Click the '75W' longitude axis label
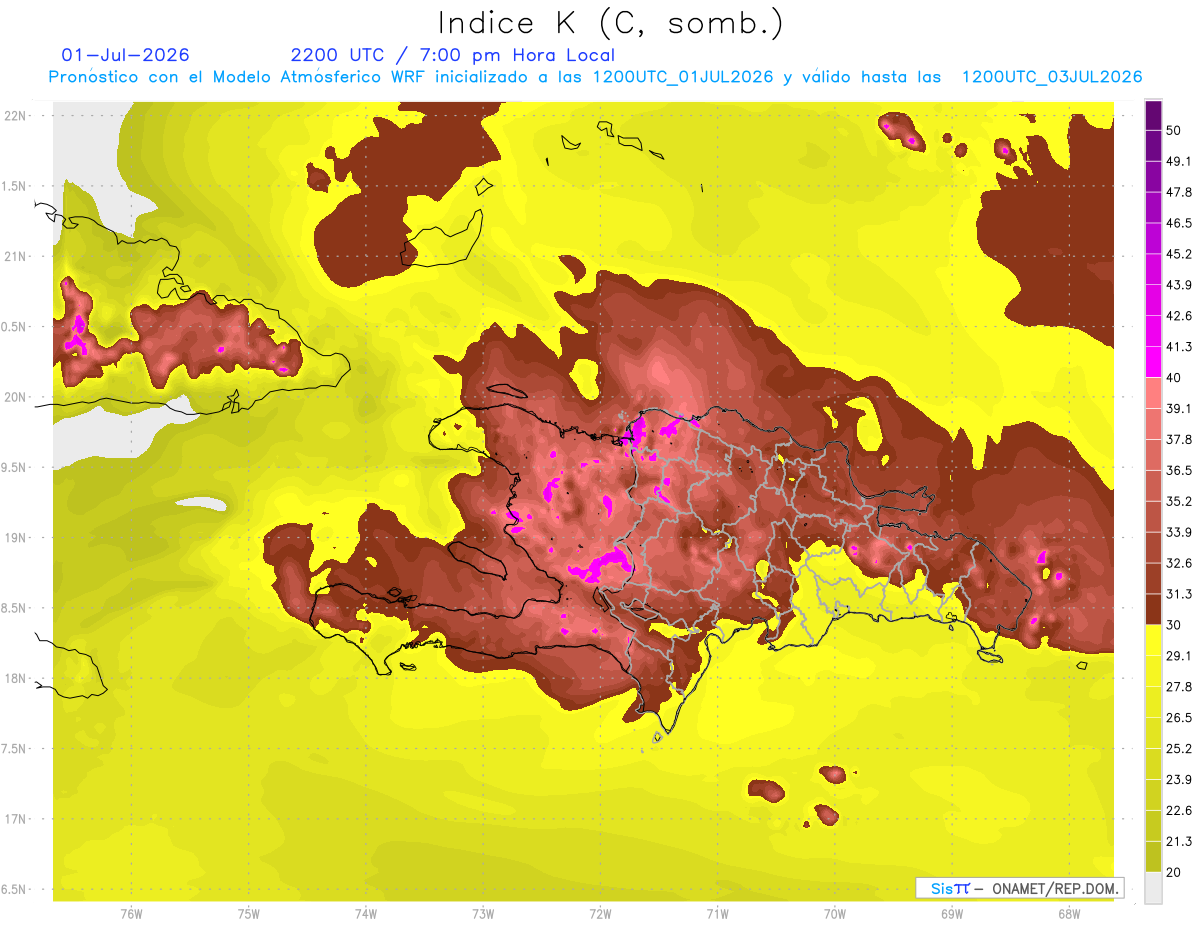 click(248, 914)
